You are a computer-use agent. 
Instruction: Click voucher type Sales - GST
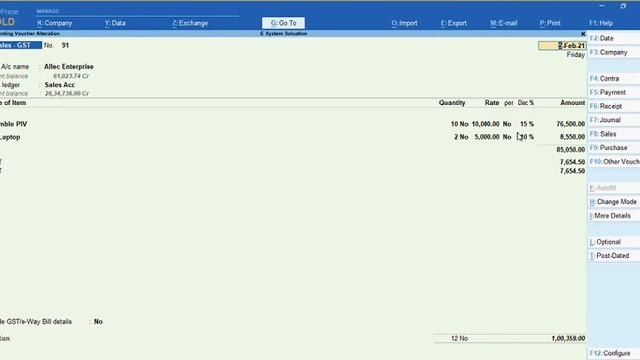click(20, 45)
